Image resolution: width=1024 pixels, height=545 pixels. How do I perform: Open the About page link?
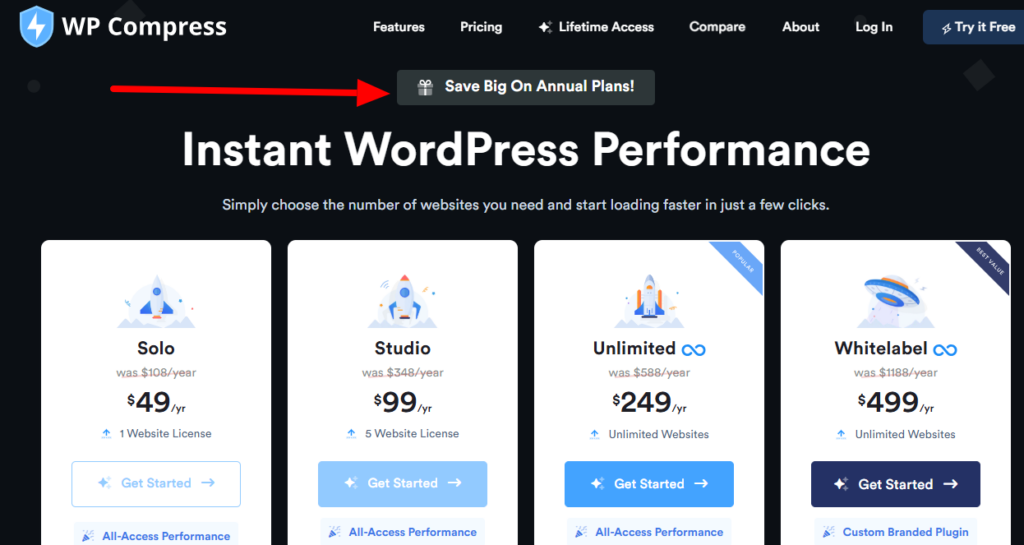click(801, 27)
